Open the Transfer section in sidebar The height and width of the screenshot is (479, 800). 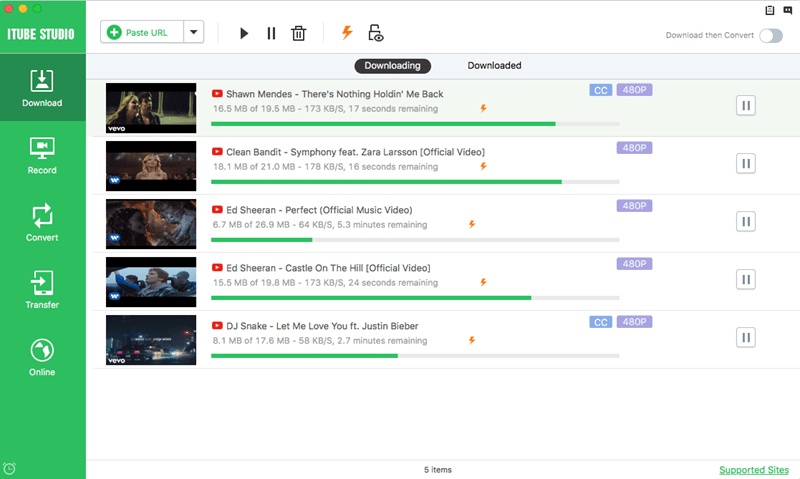[x=42, y=290]
